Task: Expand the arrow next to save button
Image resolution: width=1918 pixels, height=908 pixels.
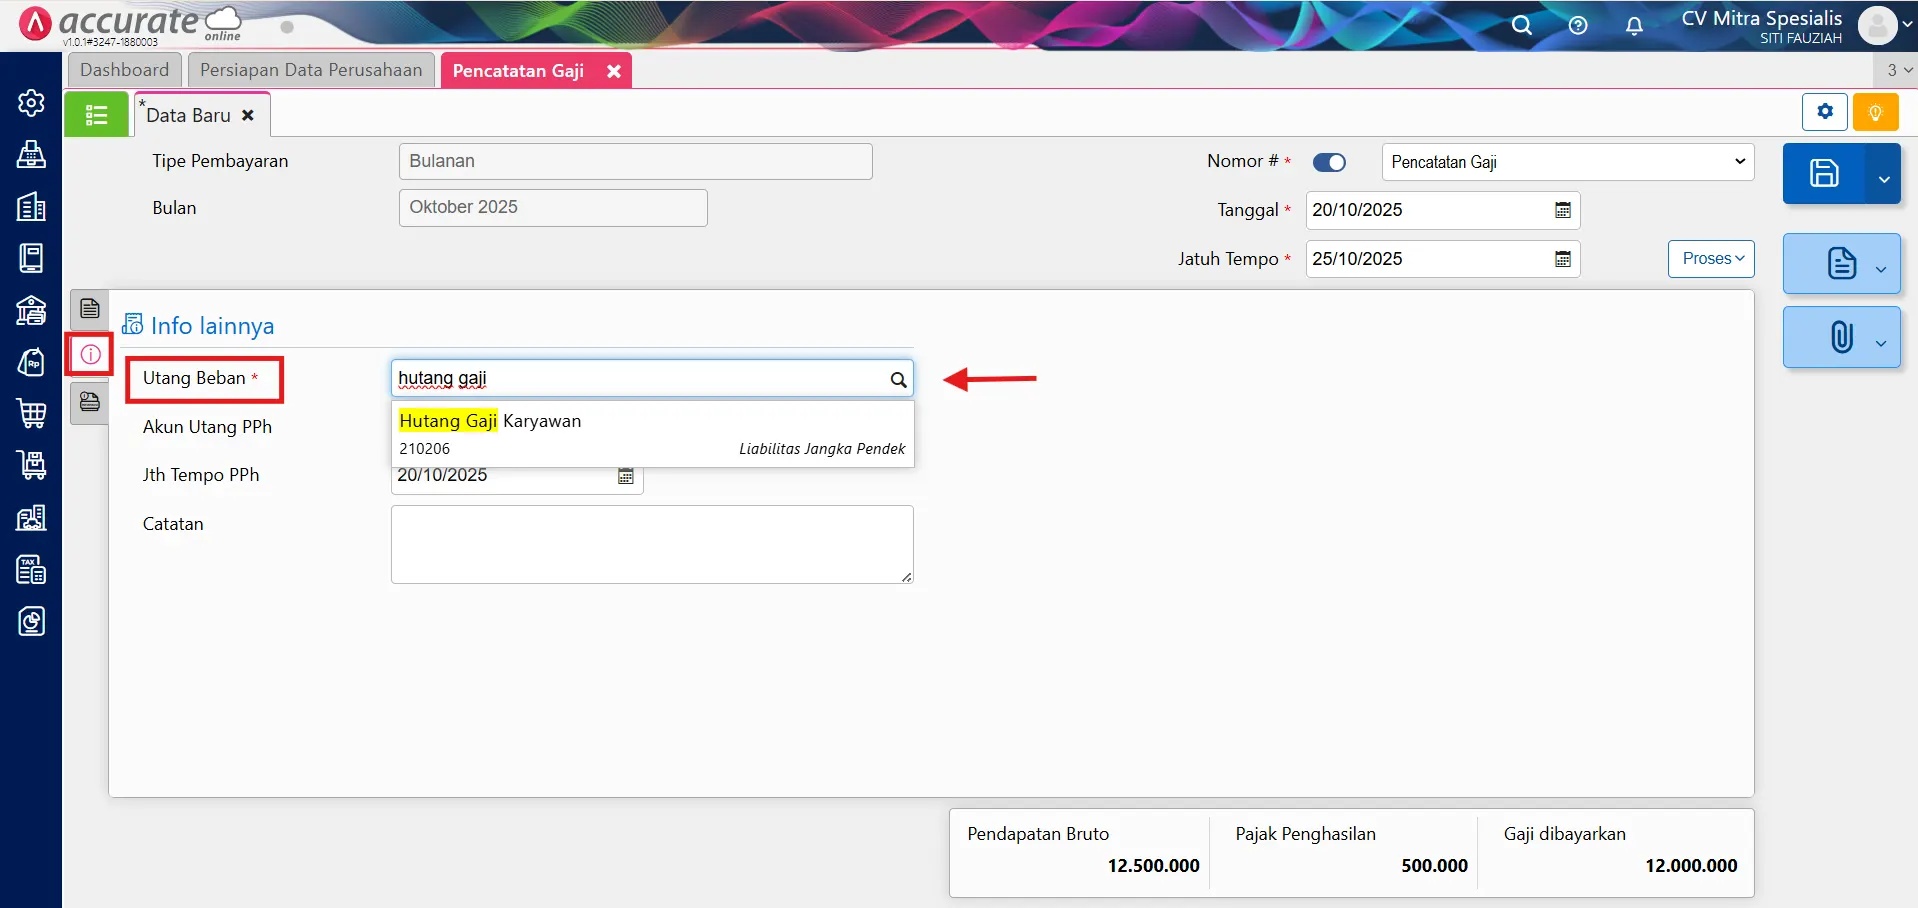Action: pos(1883,178)
